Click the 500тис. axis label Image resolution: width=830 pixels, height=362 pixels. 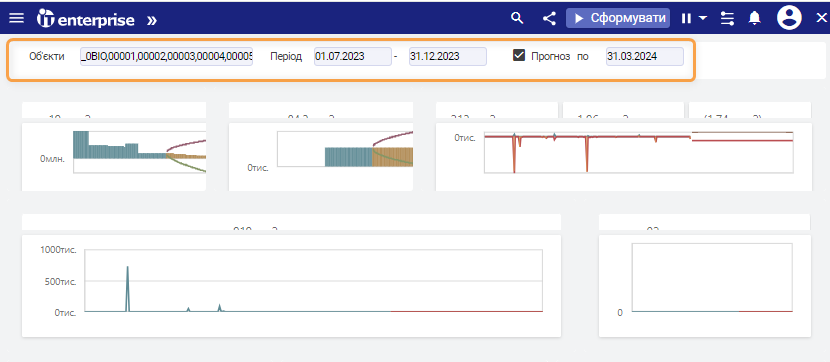click(x=61, y=281)
